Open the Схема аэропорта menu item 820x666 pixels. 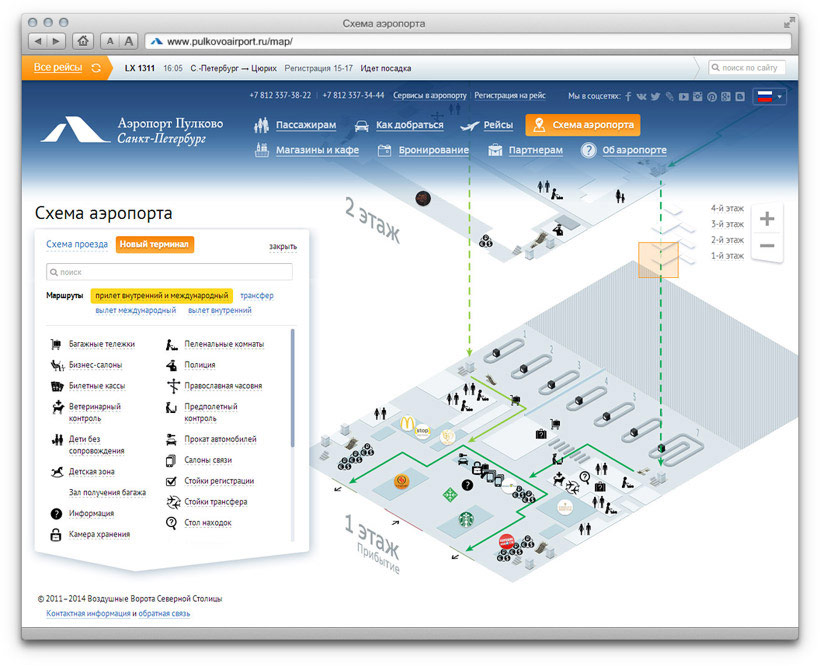[583, 125]
